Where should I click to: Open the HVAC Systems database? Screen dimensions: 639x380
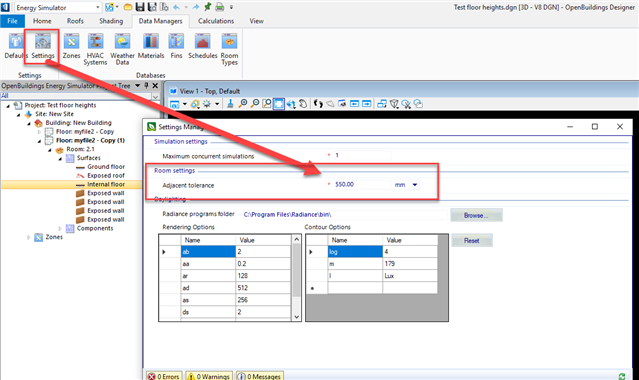[95, 49]
